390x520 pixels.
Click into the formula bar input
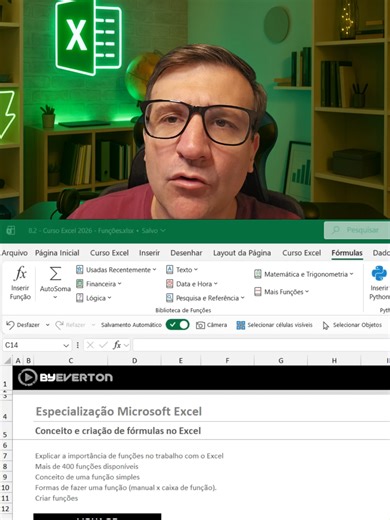tap(261, 345)
